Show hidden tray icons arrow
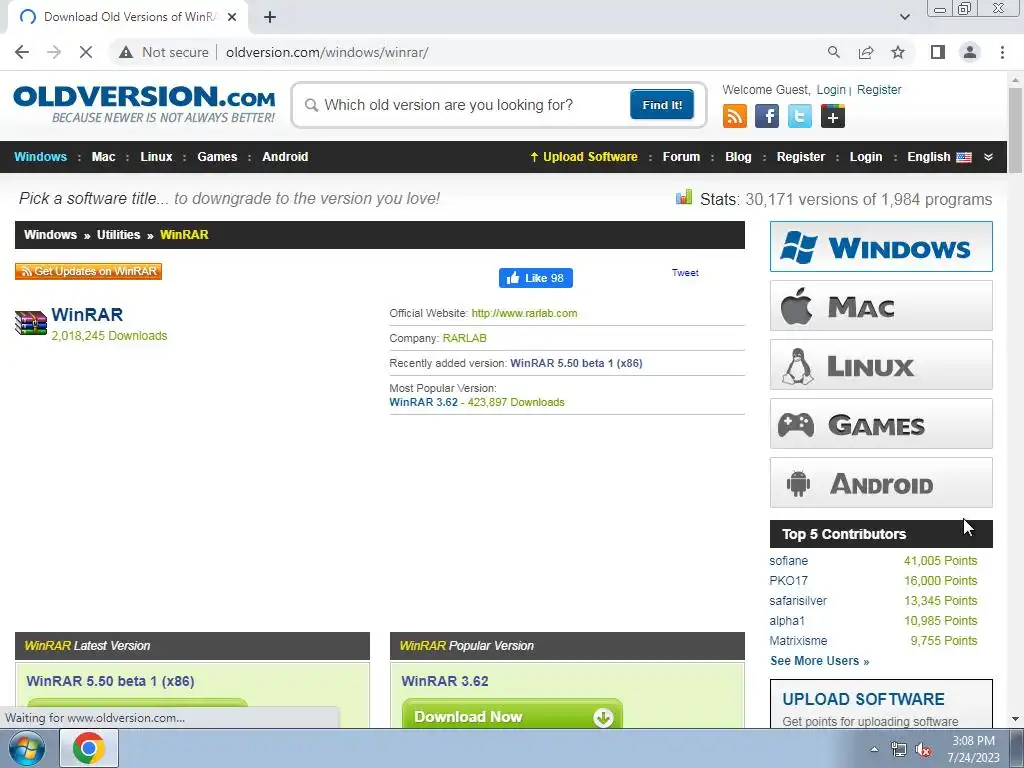This screenshot has height=768, width=1024. (874, 750)
